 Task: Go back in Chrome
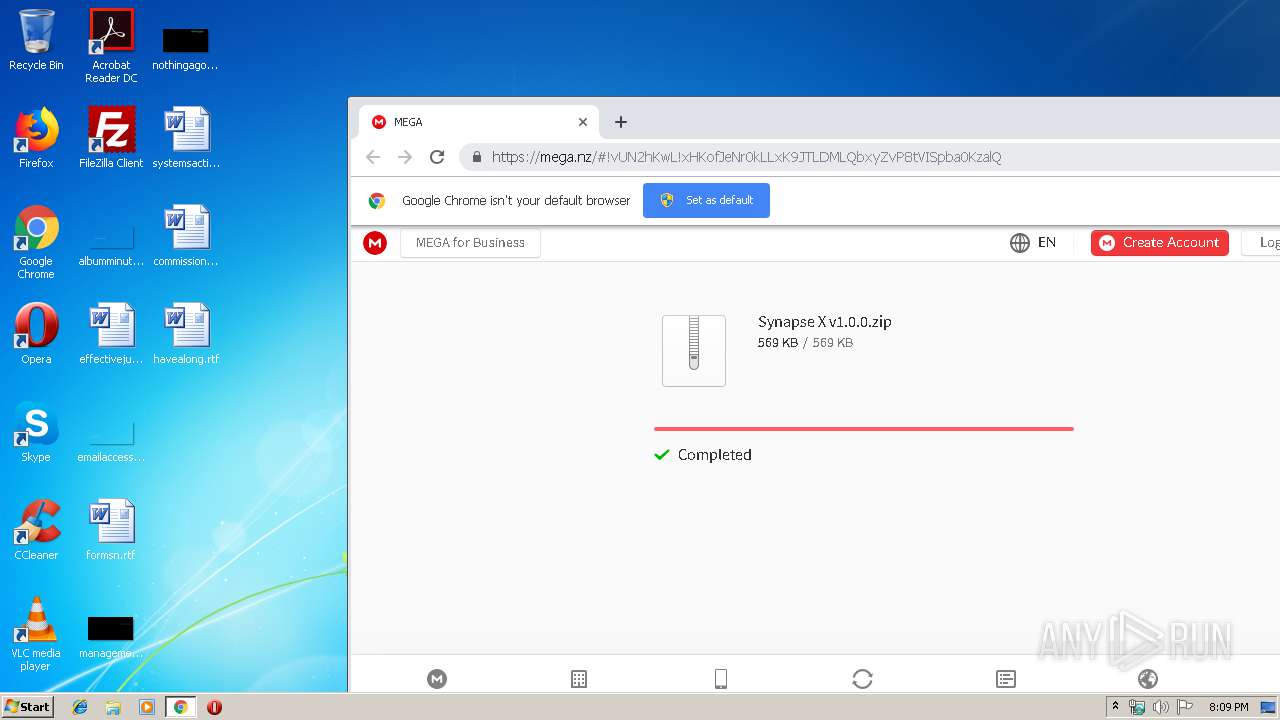(x=373, y=157)
